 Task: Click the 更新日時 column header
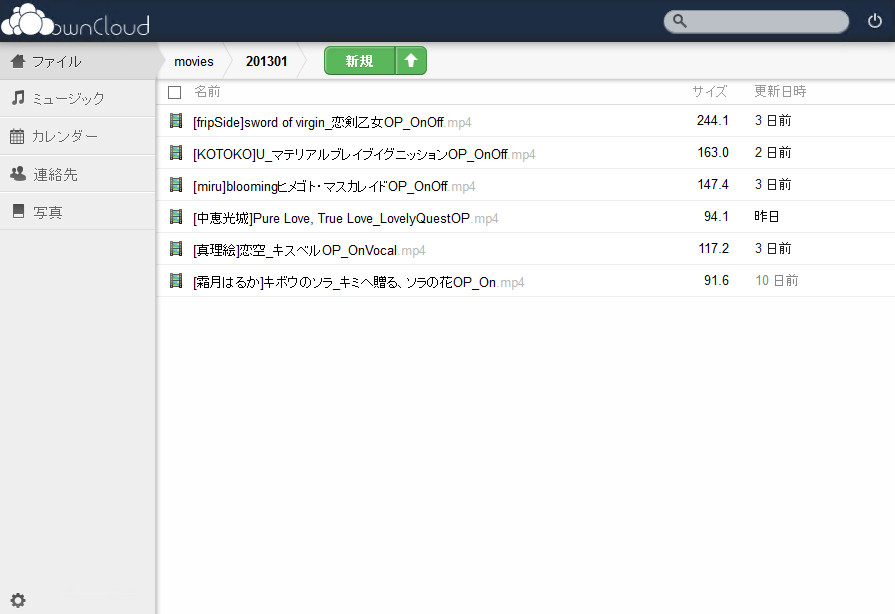[780, 91]
